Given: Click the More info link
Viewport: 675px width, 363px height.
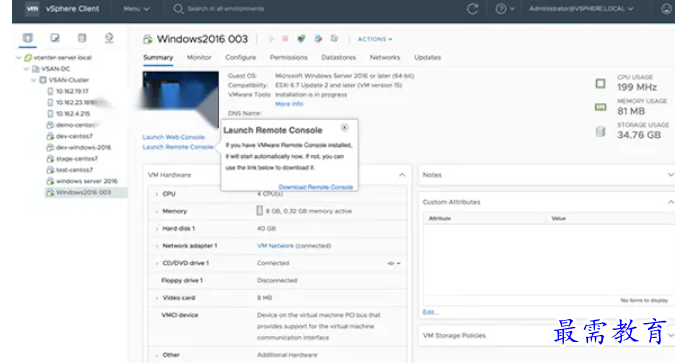Looking at the screenshot, I should coord(289,104).
